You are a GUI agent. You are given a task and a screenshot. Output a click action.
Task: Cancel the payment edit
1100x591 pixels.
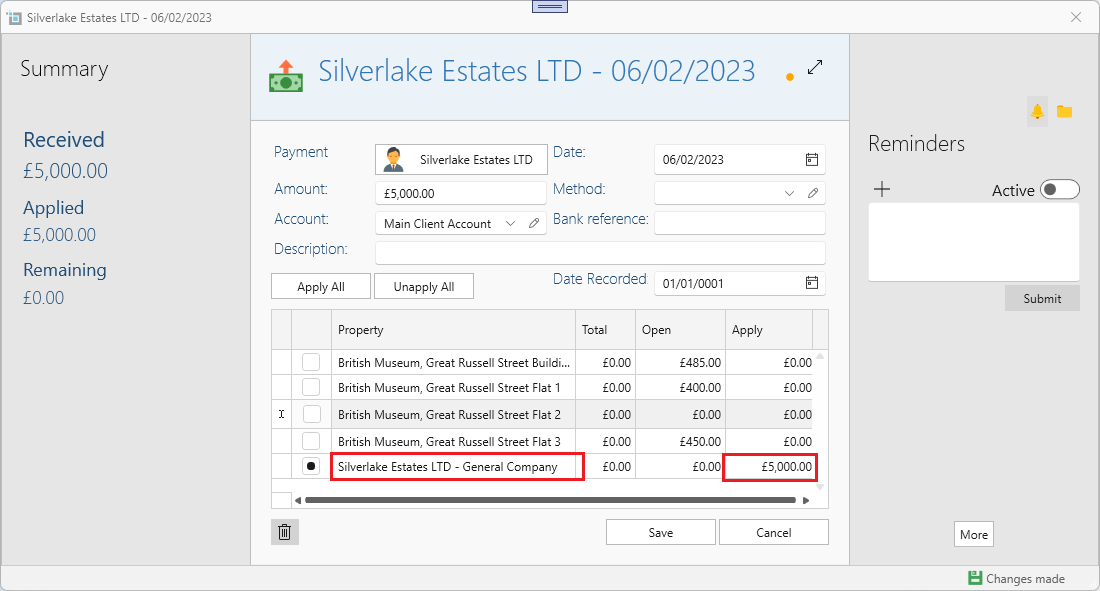click(x=774, y=532)
